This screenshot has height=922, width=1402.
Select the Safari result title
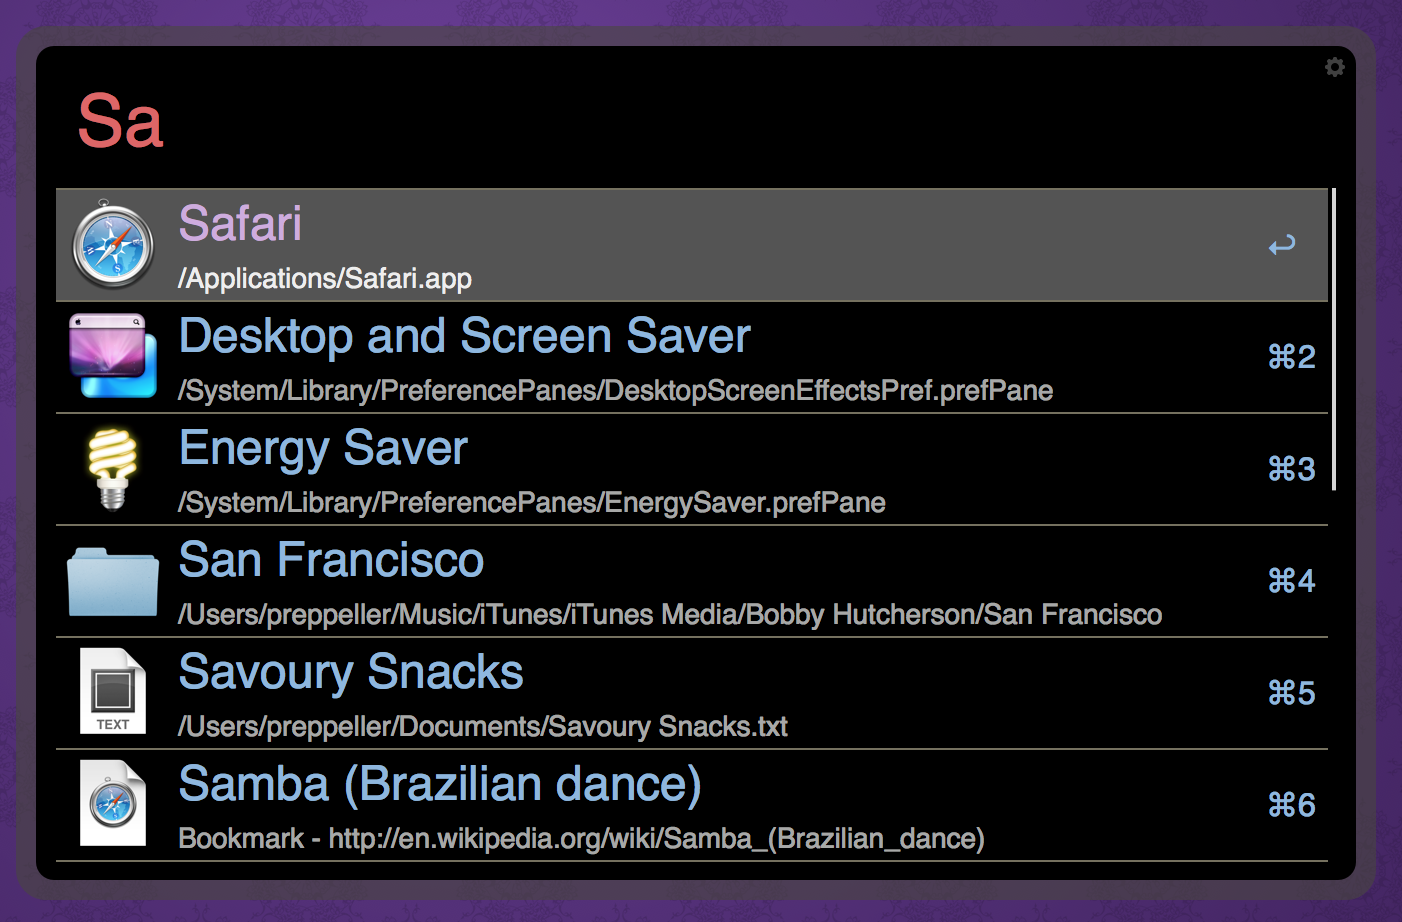tap(240, 223)
